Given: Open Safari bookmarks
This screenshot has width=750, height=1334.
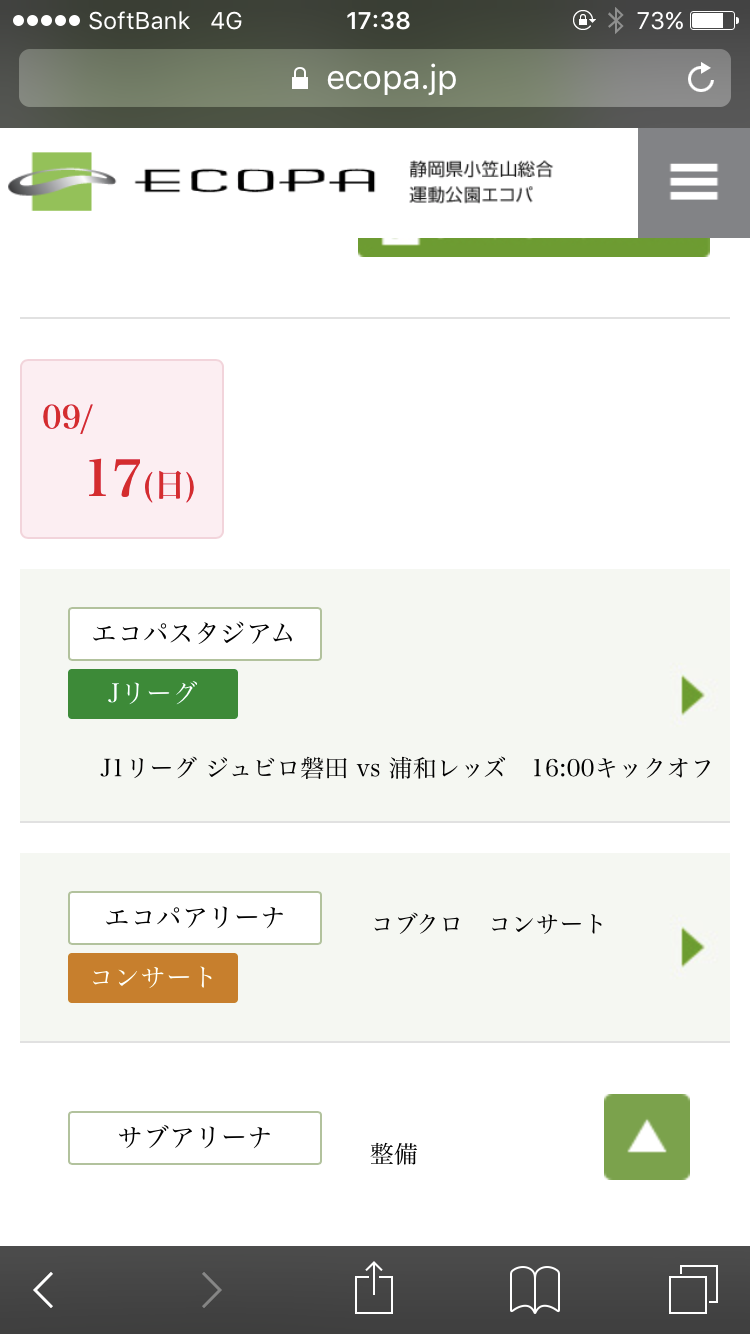Looking at the screenshot, I should pyautogui.click(x=534, y=1289).
